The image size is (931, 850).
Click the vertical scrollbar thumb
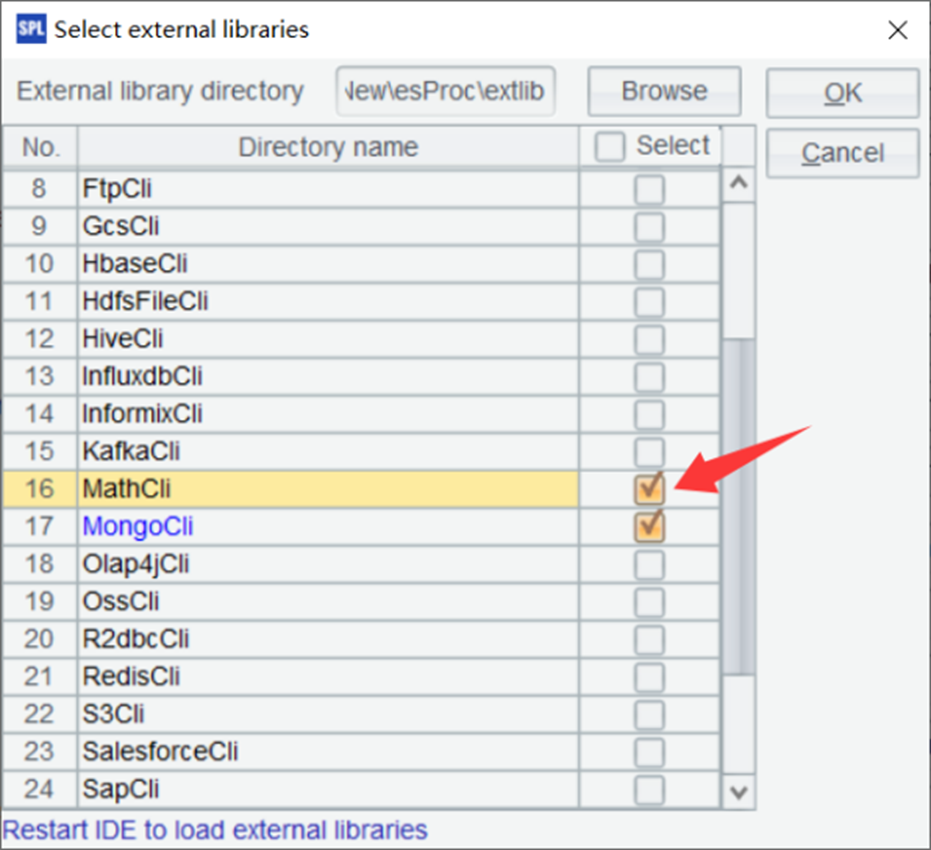point(739,506)
